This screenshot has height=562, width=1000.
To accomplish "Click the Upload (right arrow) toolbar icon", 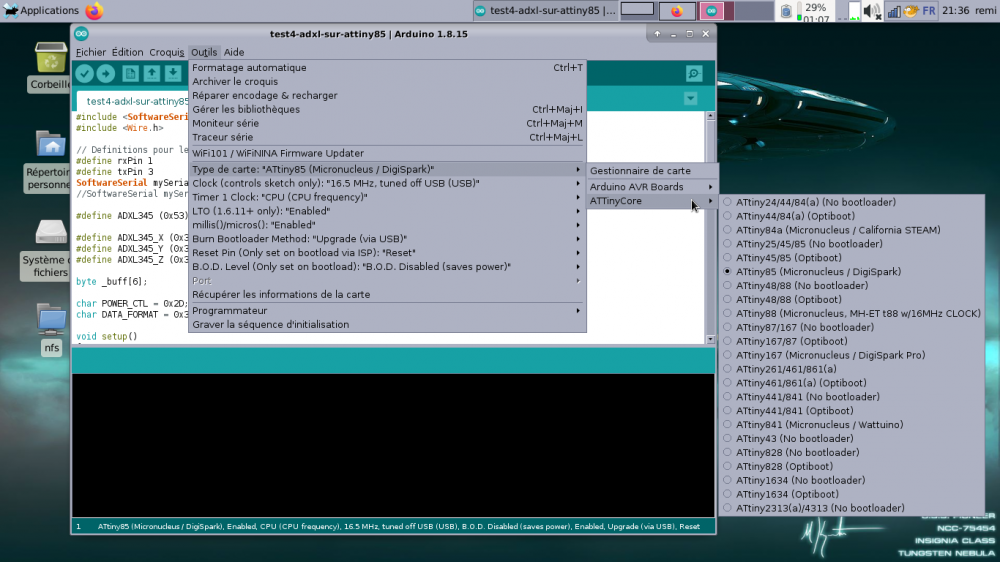I will coord(106,74).
